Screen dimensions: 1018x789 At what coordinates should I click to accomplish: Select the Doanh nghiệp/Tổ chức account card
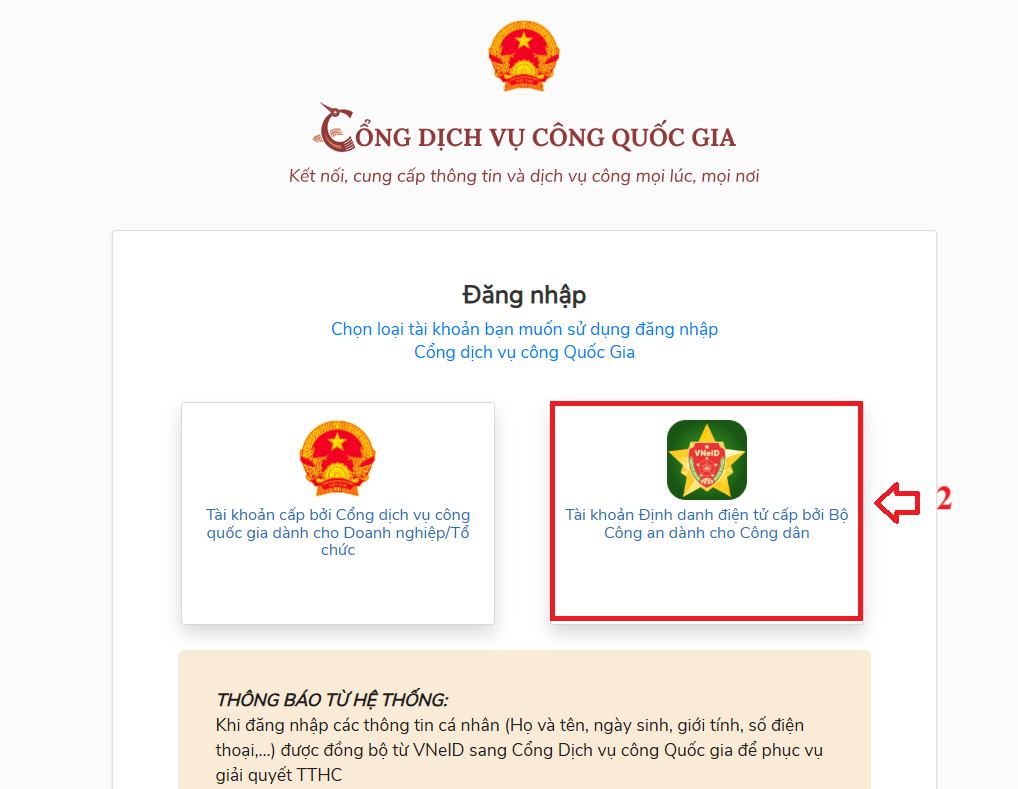(338, 513)
